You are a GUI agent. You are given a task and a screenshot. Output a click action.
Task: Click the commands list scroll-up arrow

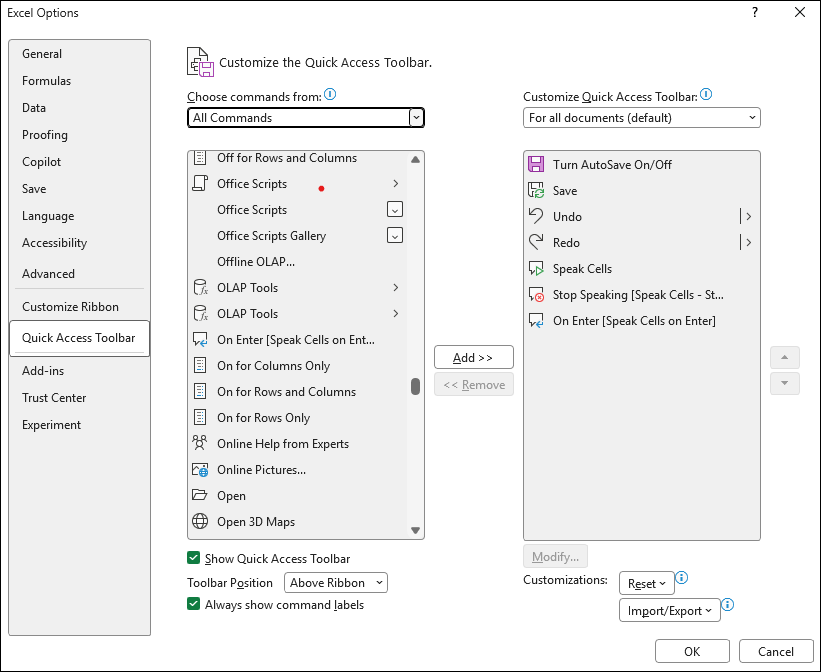coord(415,159)
